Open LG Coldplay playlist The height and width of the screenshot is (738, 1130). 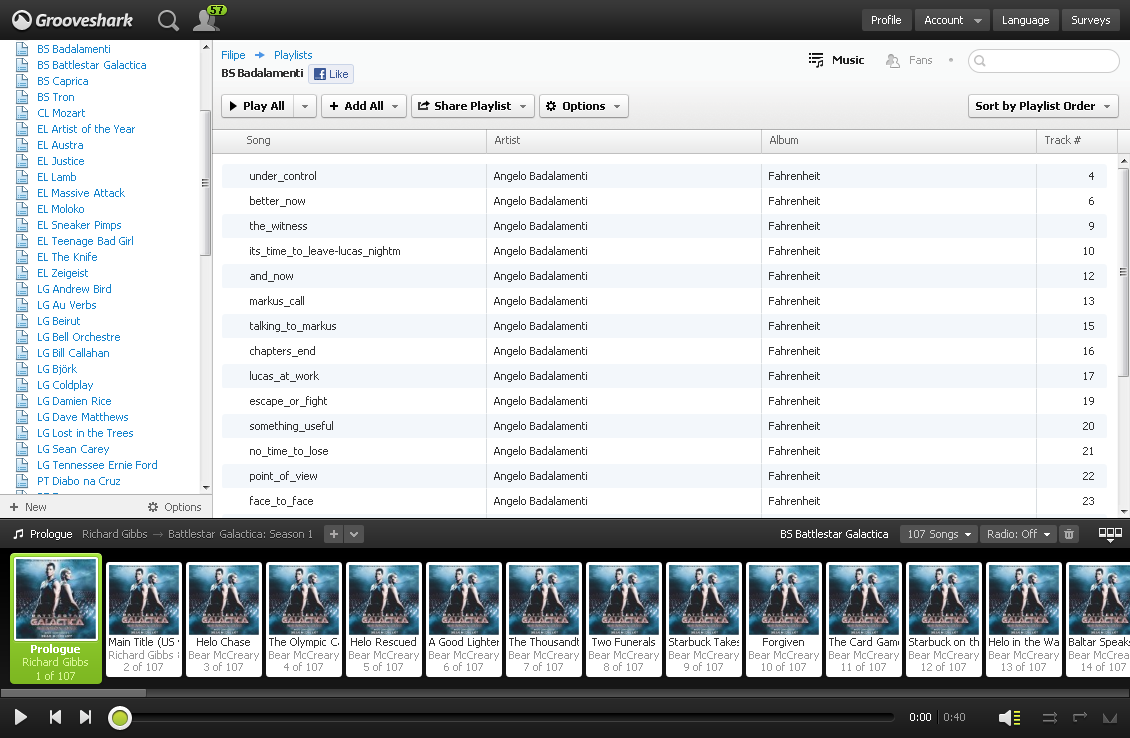click(65, 385)
